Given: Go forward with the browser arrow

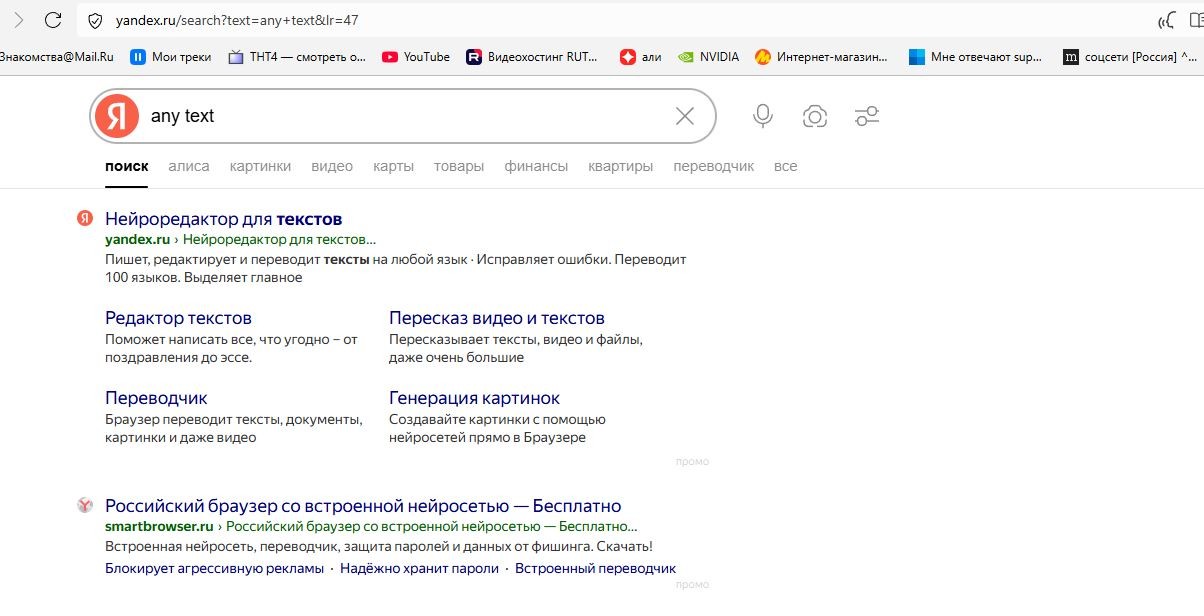Looking at the screenshot, I should (x=18, y=20).
